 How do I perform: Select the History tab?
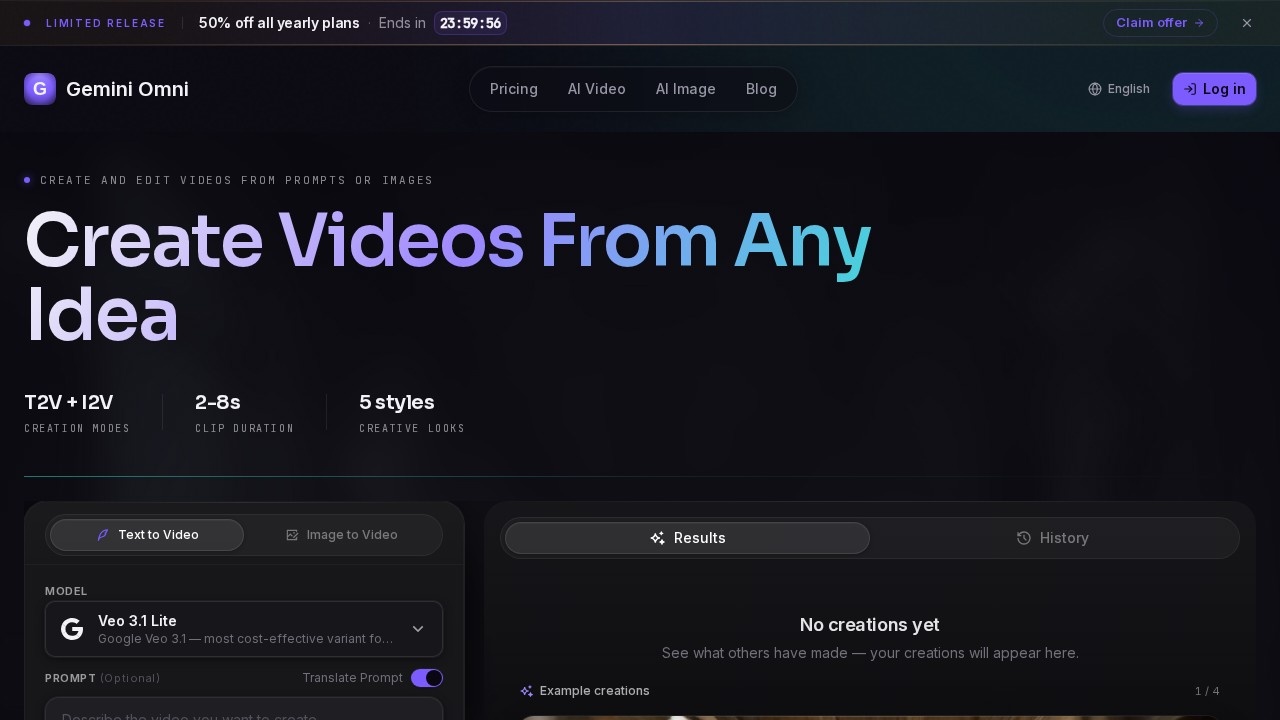(x=1053, y=538)
